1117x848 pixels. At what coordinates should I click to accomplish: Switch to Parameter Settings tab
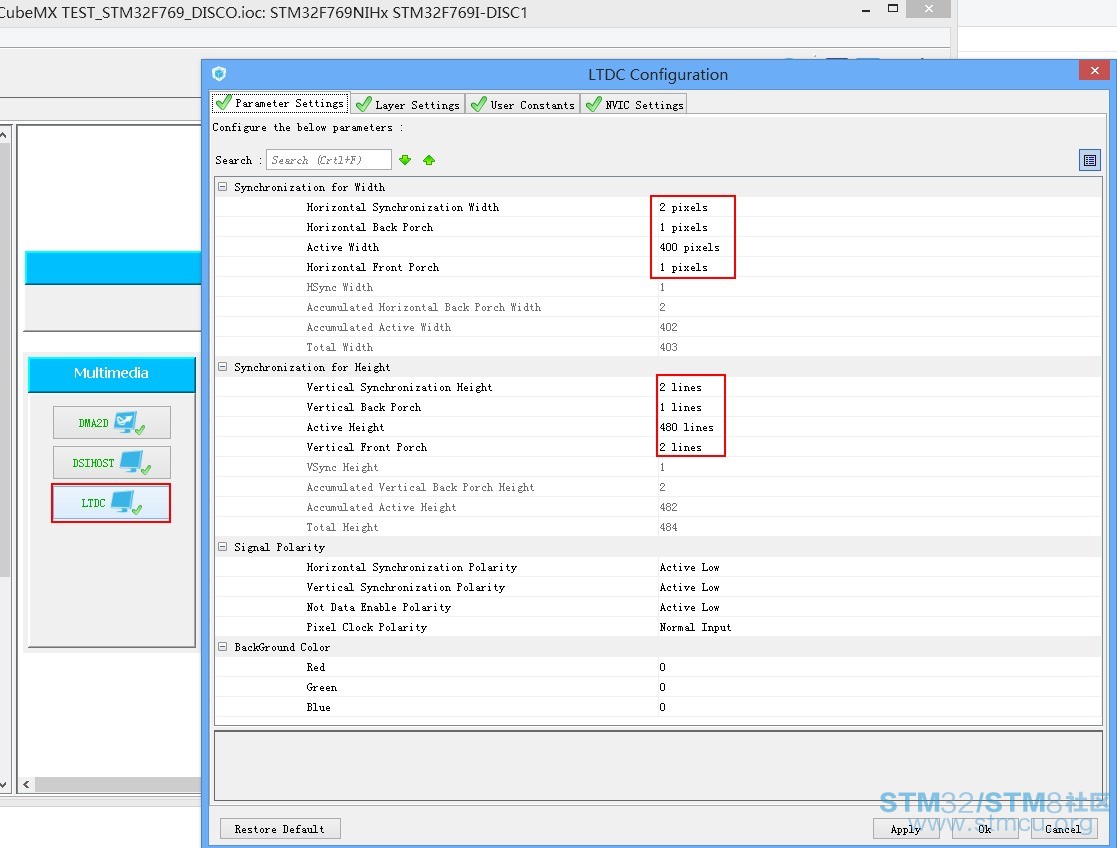[x=281, y=103]
